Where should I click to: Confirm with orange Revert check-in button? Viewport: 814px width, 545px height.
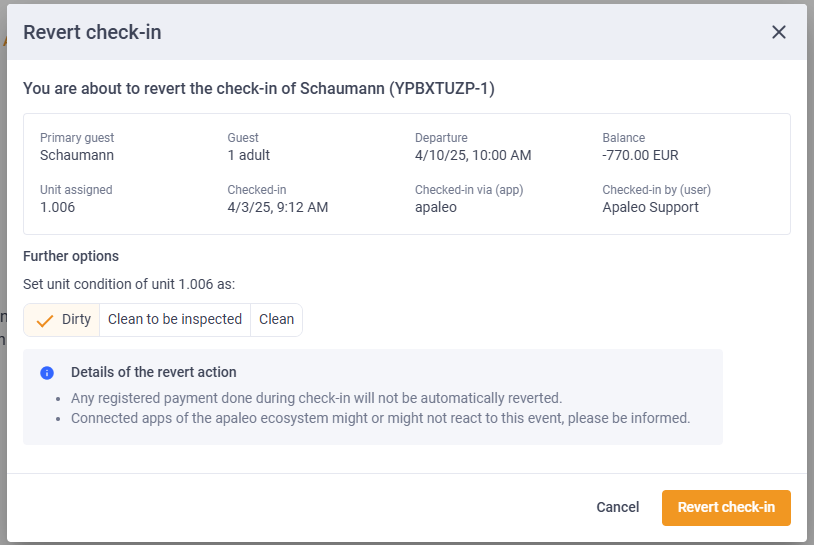coord(726,508)
